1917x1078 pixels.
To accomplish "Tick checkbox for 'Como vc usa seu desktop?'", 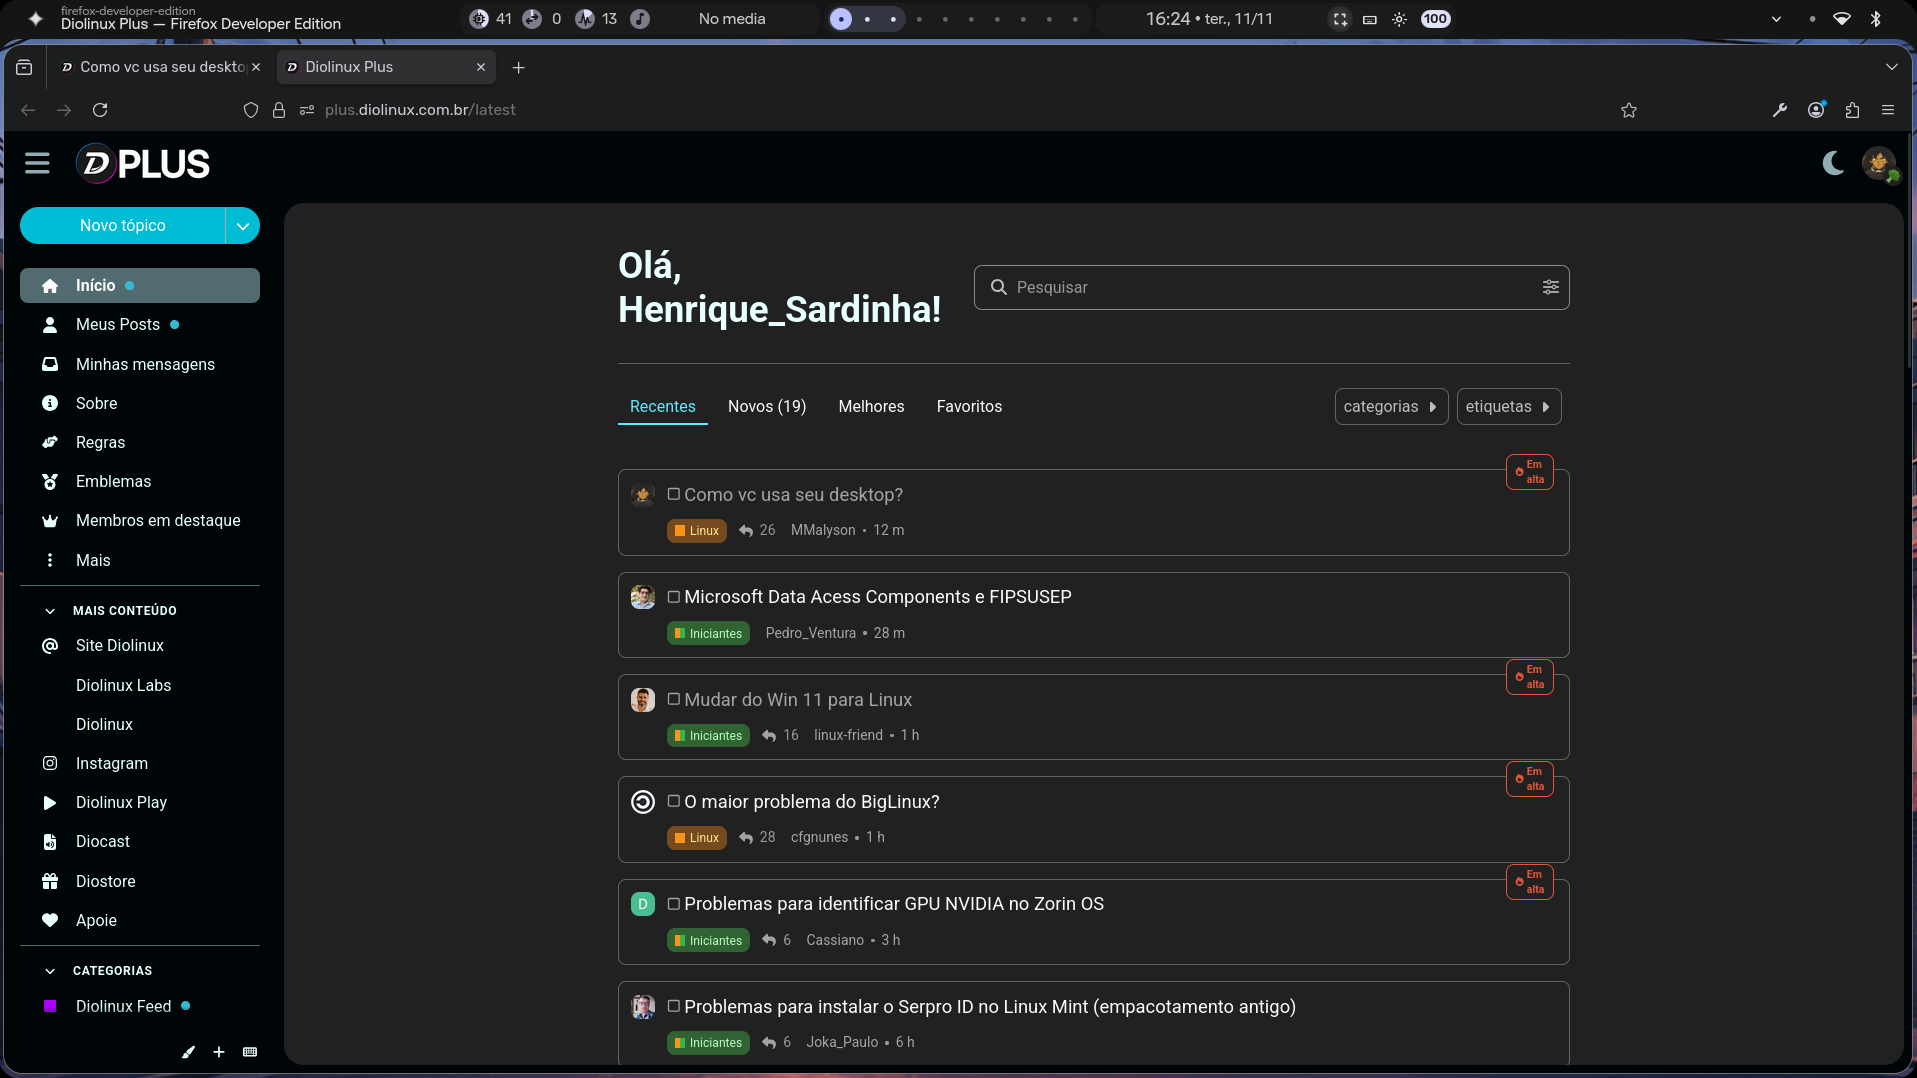I will point(674,494).
